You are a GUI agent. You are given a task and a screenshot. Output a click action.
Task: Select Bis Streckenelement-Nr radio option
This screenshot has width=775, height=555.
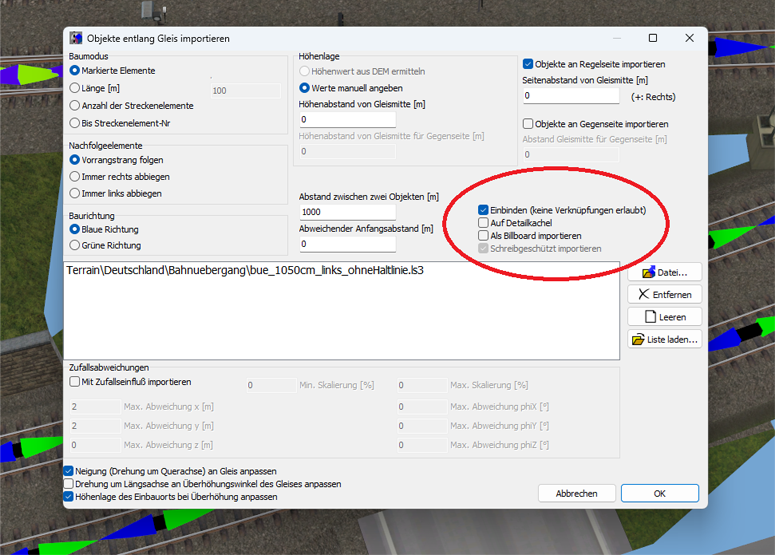tap(75, 122)
